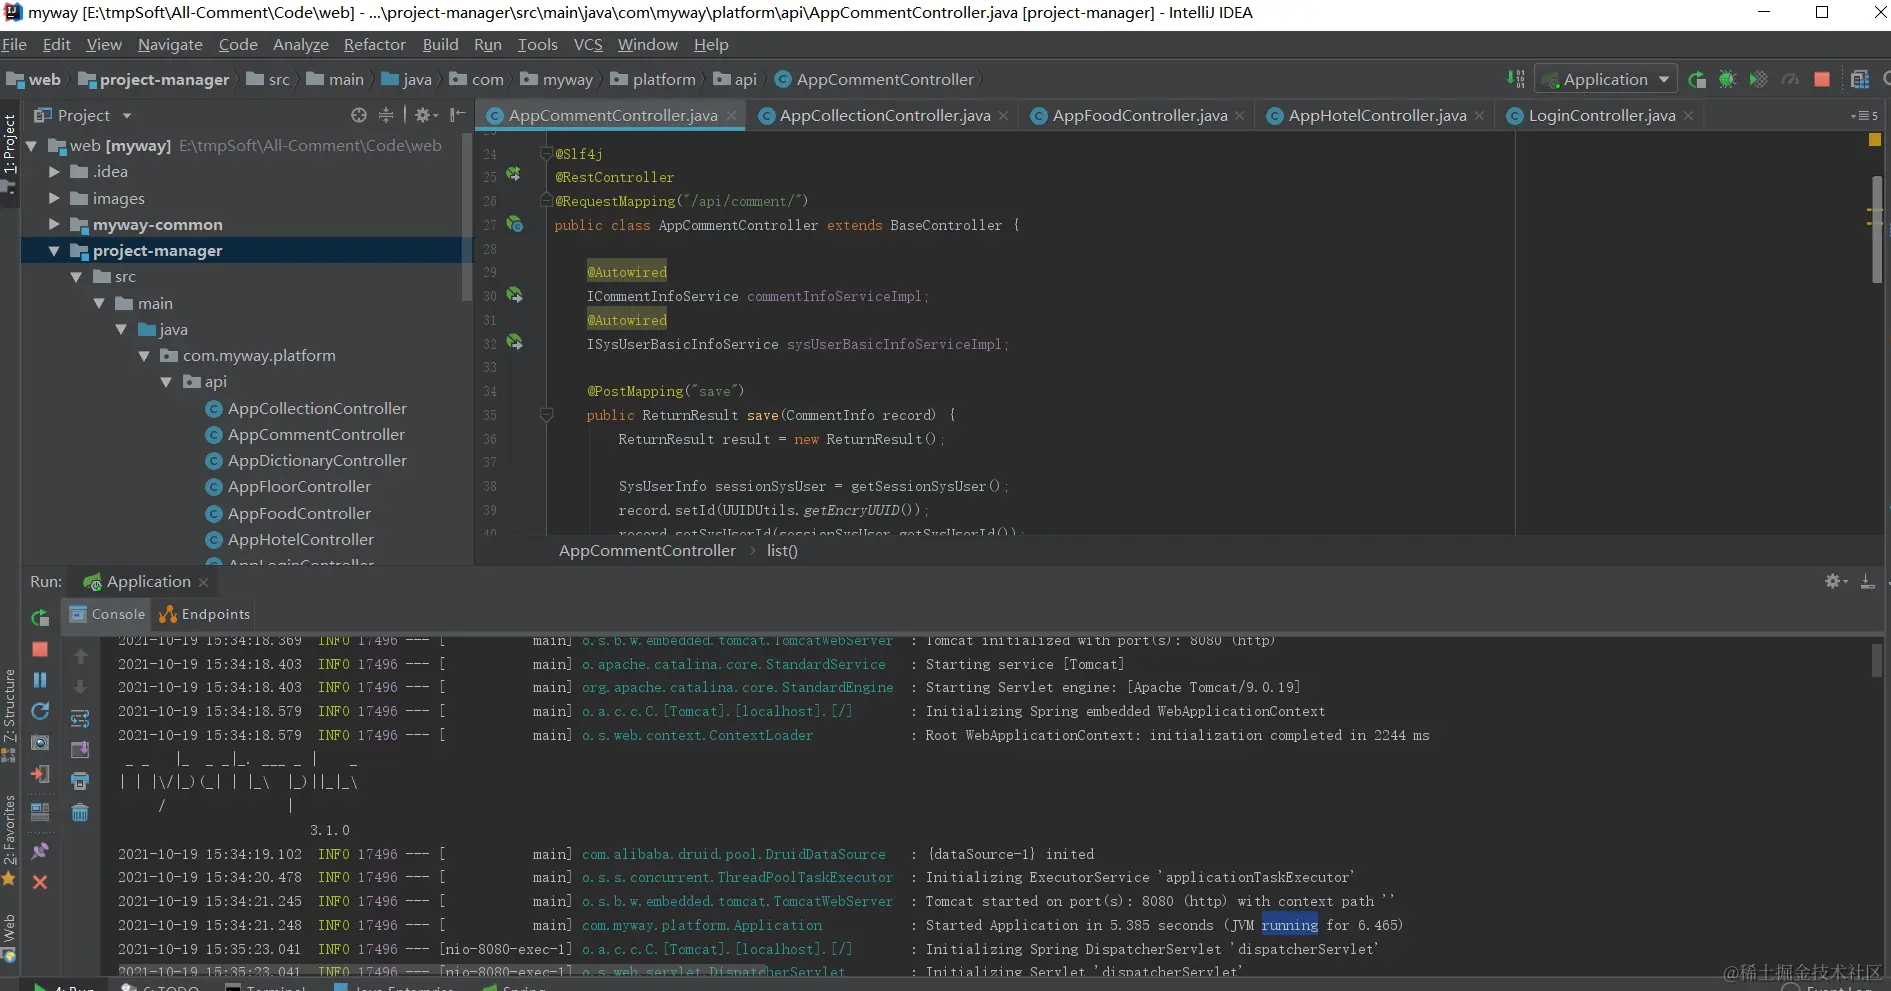Open AppFloorController in project tree
Viewport: 1891px width, 991px height.
pos(299,487)
